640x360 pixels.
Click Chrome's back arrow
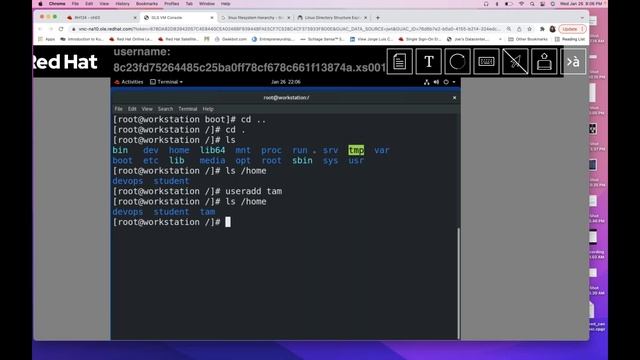(x=40, y=29)
